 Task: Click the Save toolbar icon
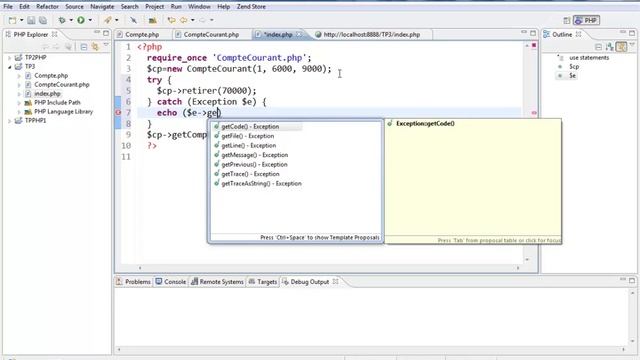[x=31, y=20]
